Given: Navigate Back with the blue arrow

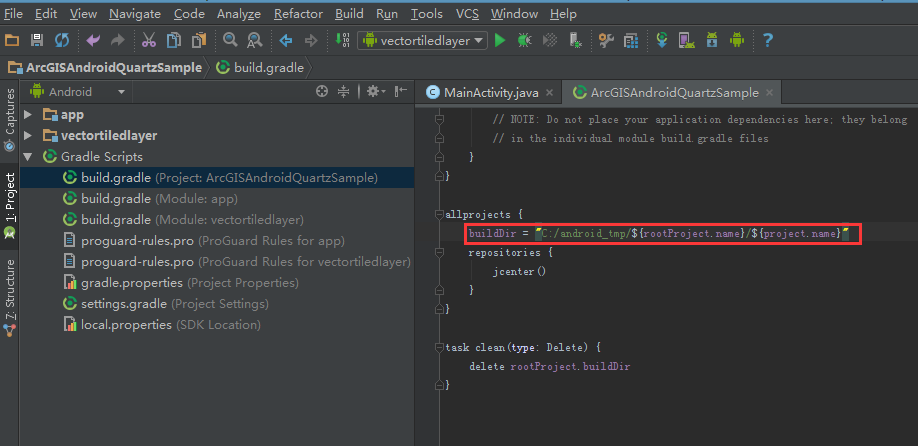Looking at the screenshot, I should 286,40.
